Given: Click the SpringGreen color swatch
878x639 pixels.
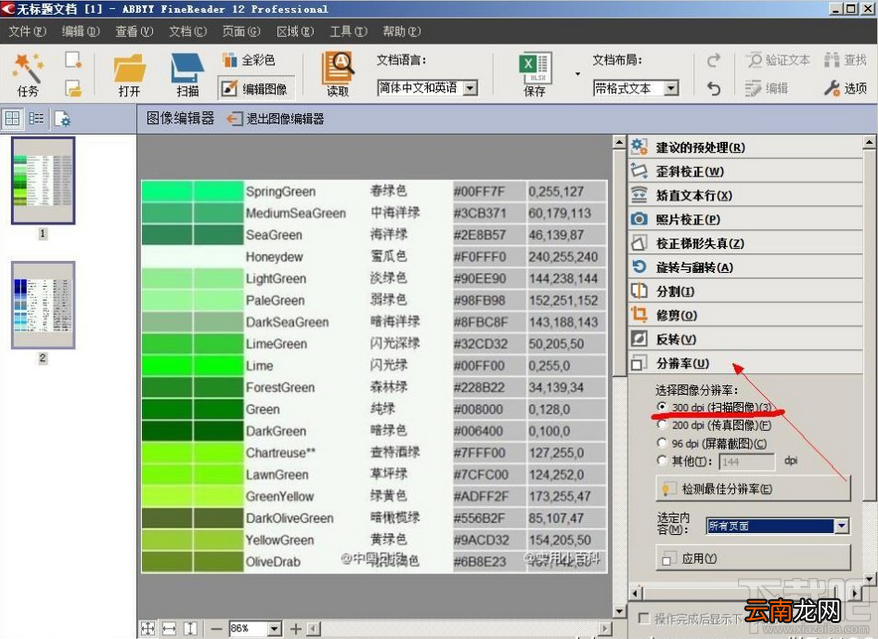Looking at the screenshot, I should coord(192,191).
